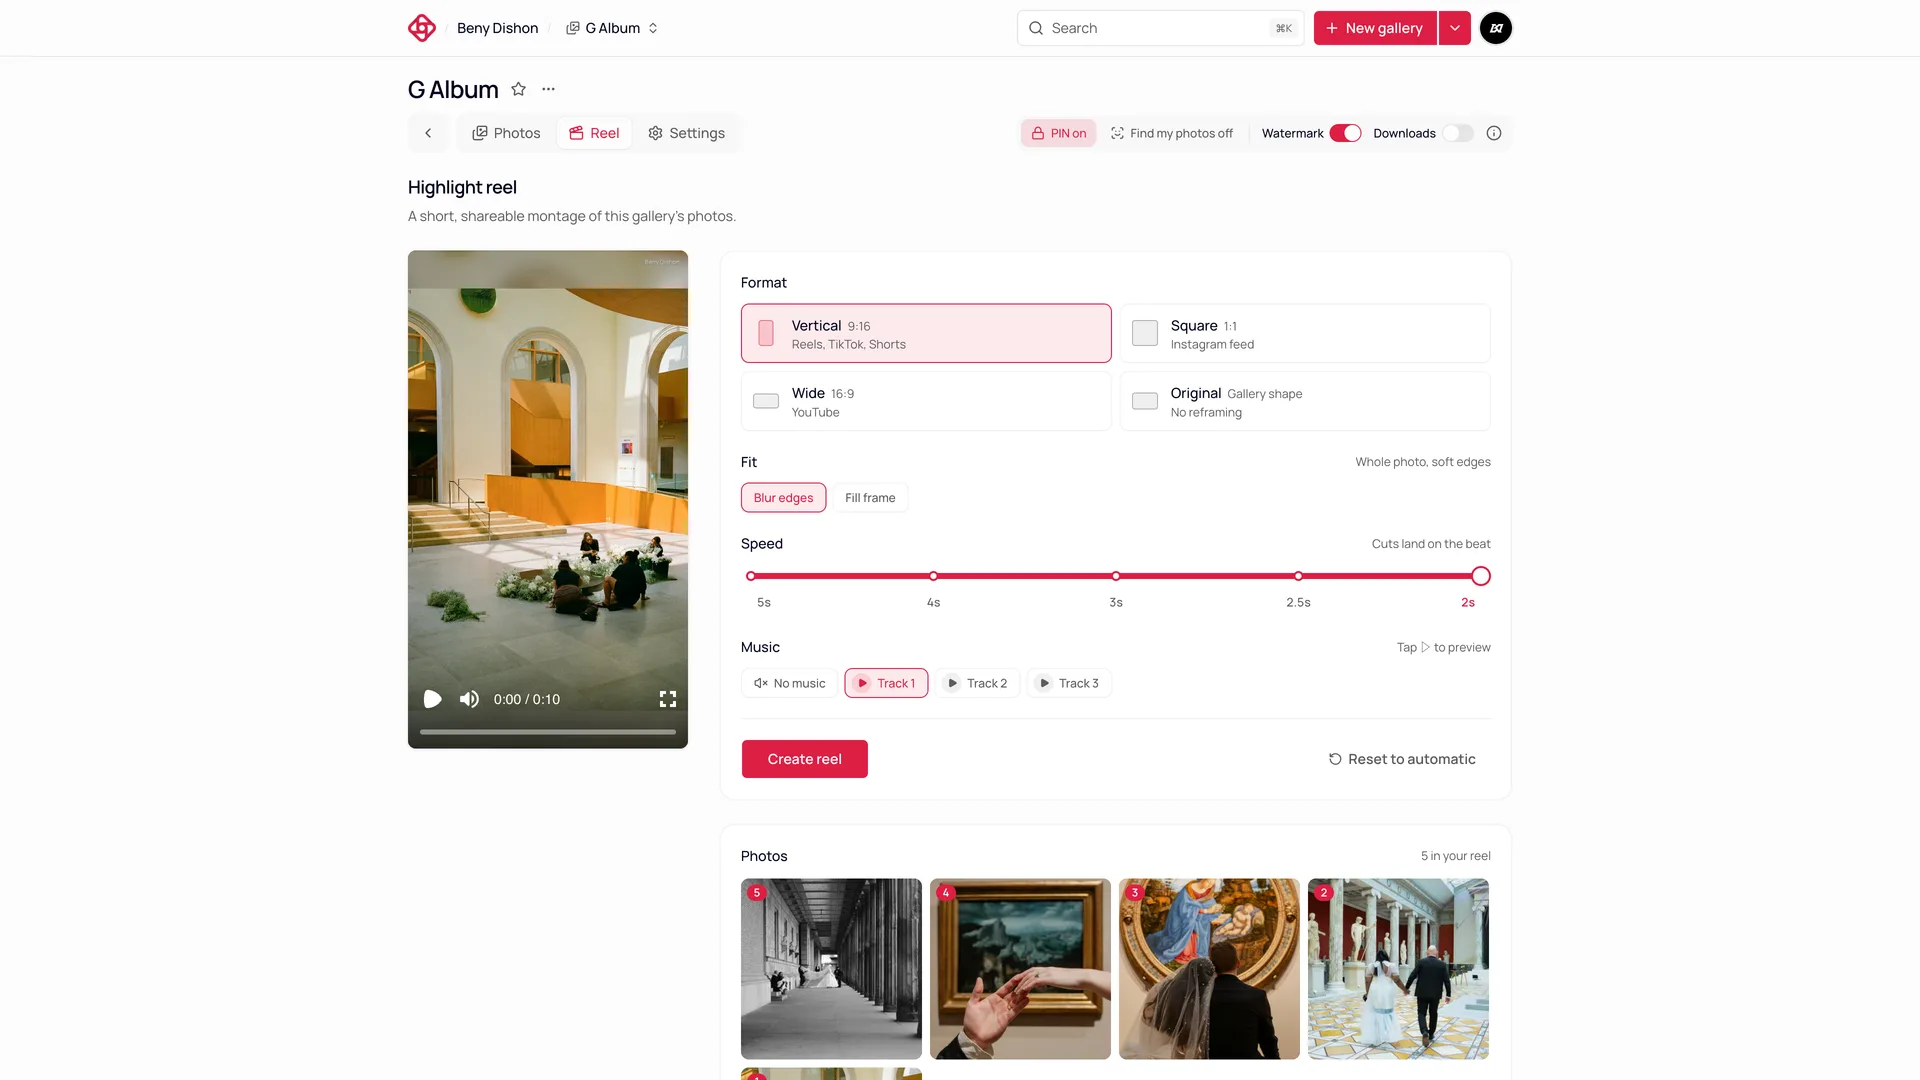
Task: Switch to the Settings tab
Action: click(686, 133)
